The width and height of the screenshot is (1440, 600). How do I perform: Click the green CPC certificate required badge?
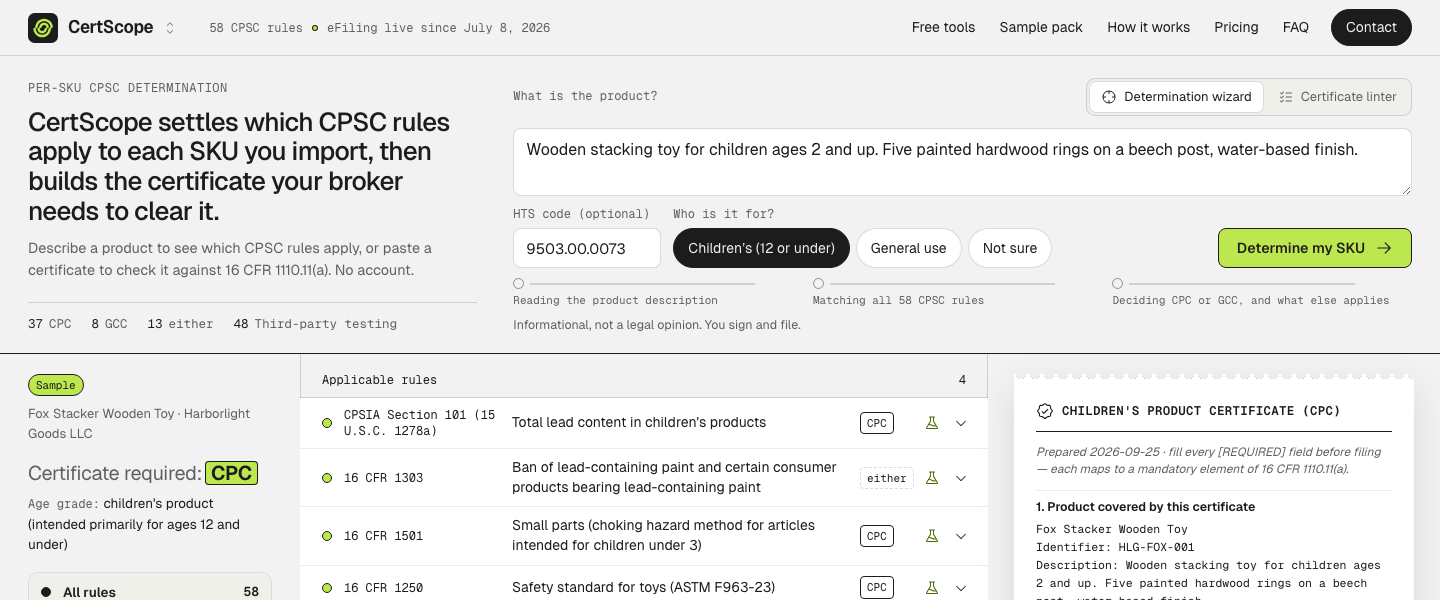pos(232,473)
